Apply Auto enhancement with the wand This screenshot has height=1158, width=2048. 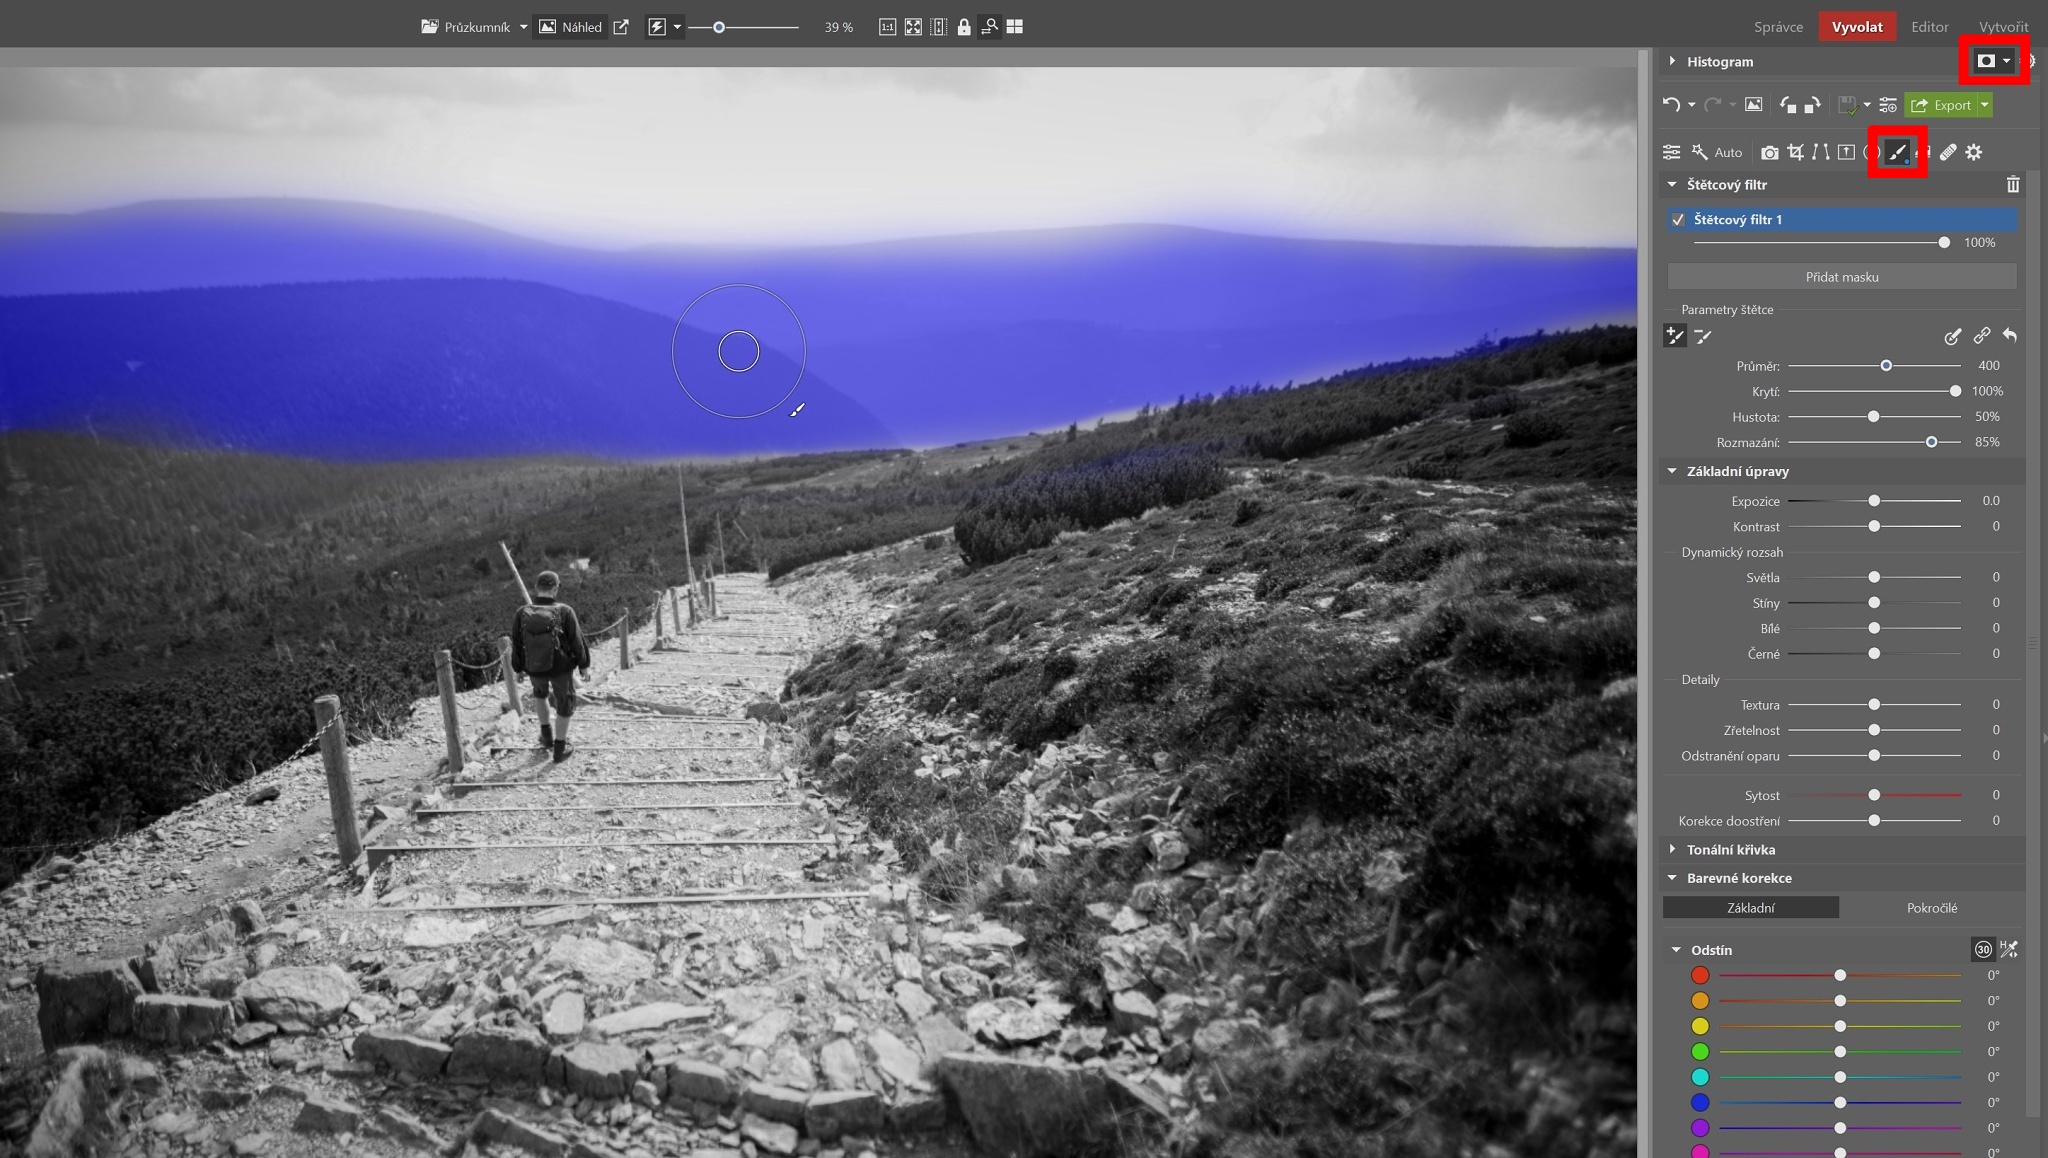tap(1716, 152)
